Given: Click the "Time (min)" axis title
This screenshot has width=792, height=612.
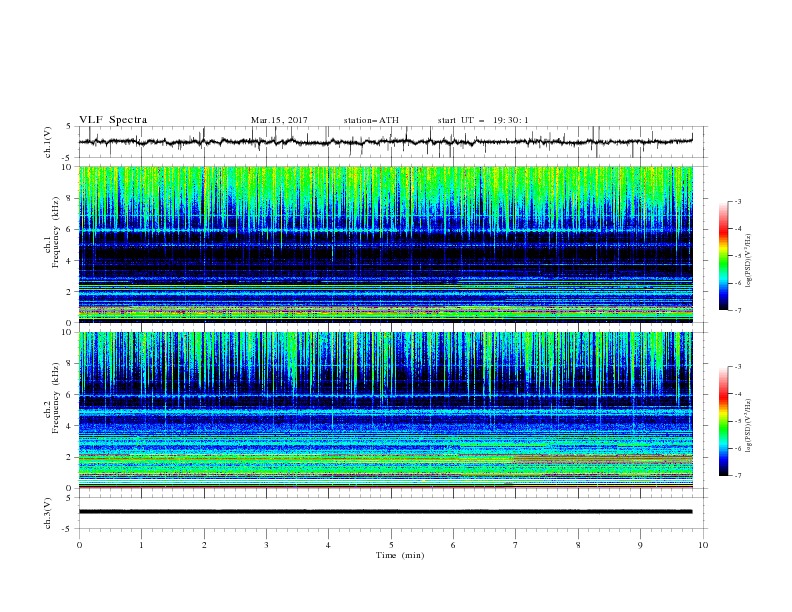Looking at the screenshot, I should (400, 555).
